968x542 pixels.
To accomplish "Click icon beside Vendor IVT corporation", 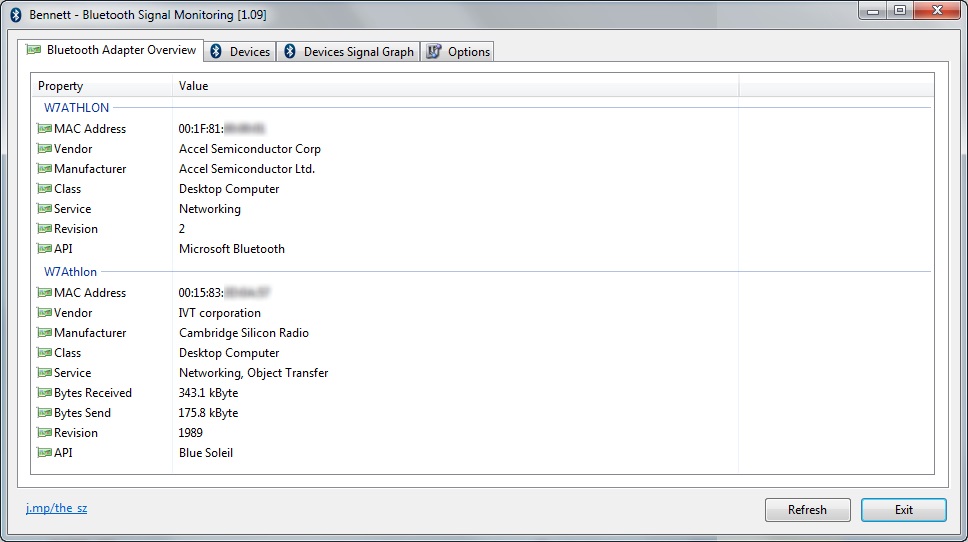I will [44, 312].
